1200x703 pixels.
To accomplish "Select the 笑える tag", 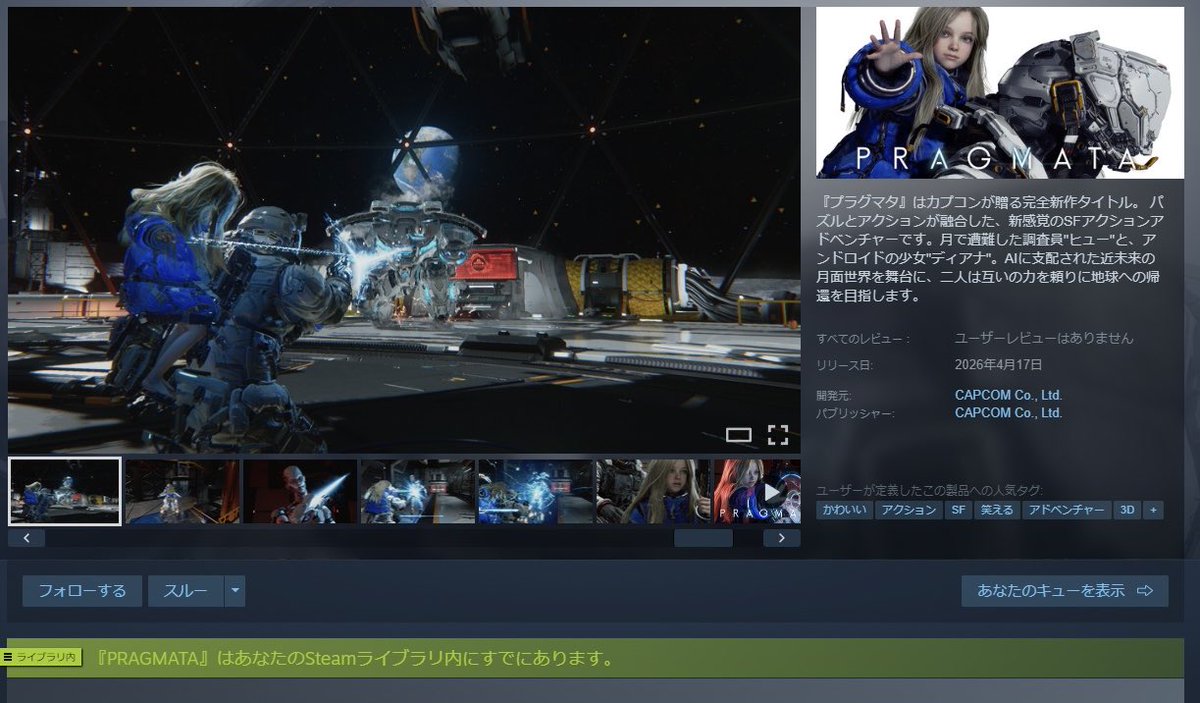I will (x=997, y=510).
